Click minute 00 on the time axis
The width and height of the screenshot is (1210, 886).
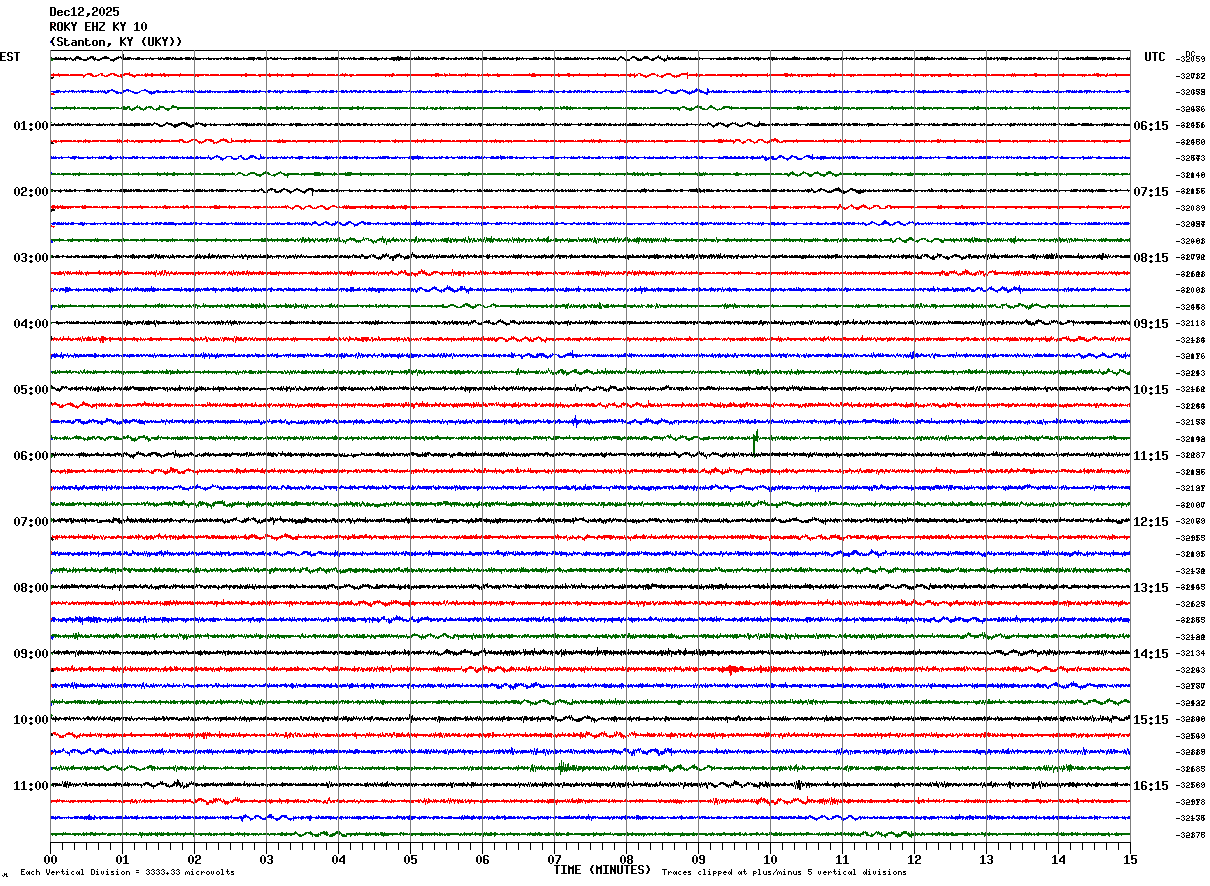pos(50,859)
